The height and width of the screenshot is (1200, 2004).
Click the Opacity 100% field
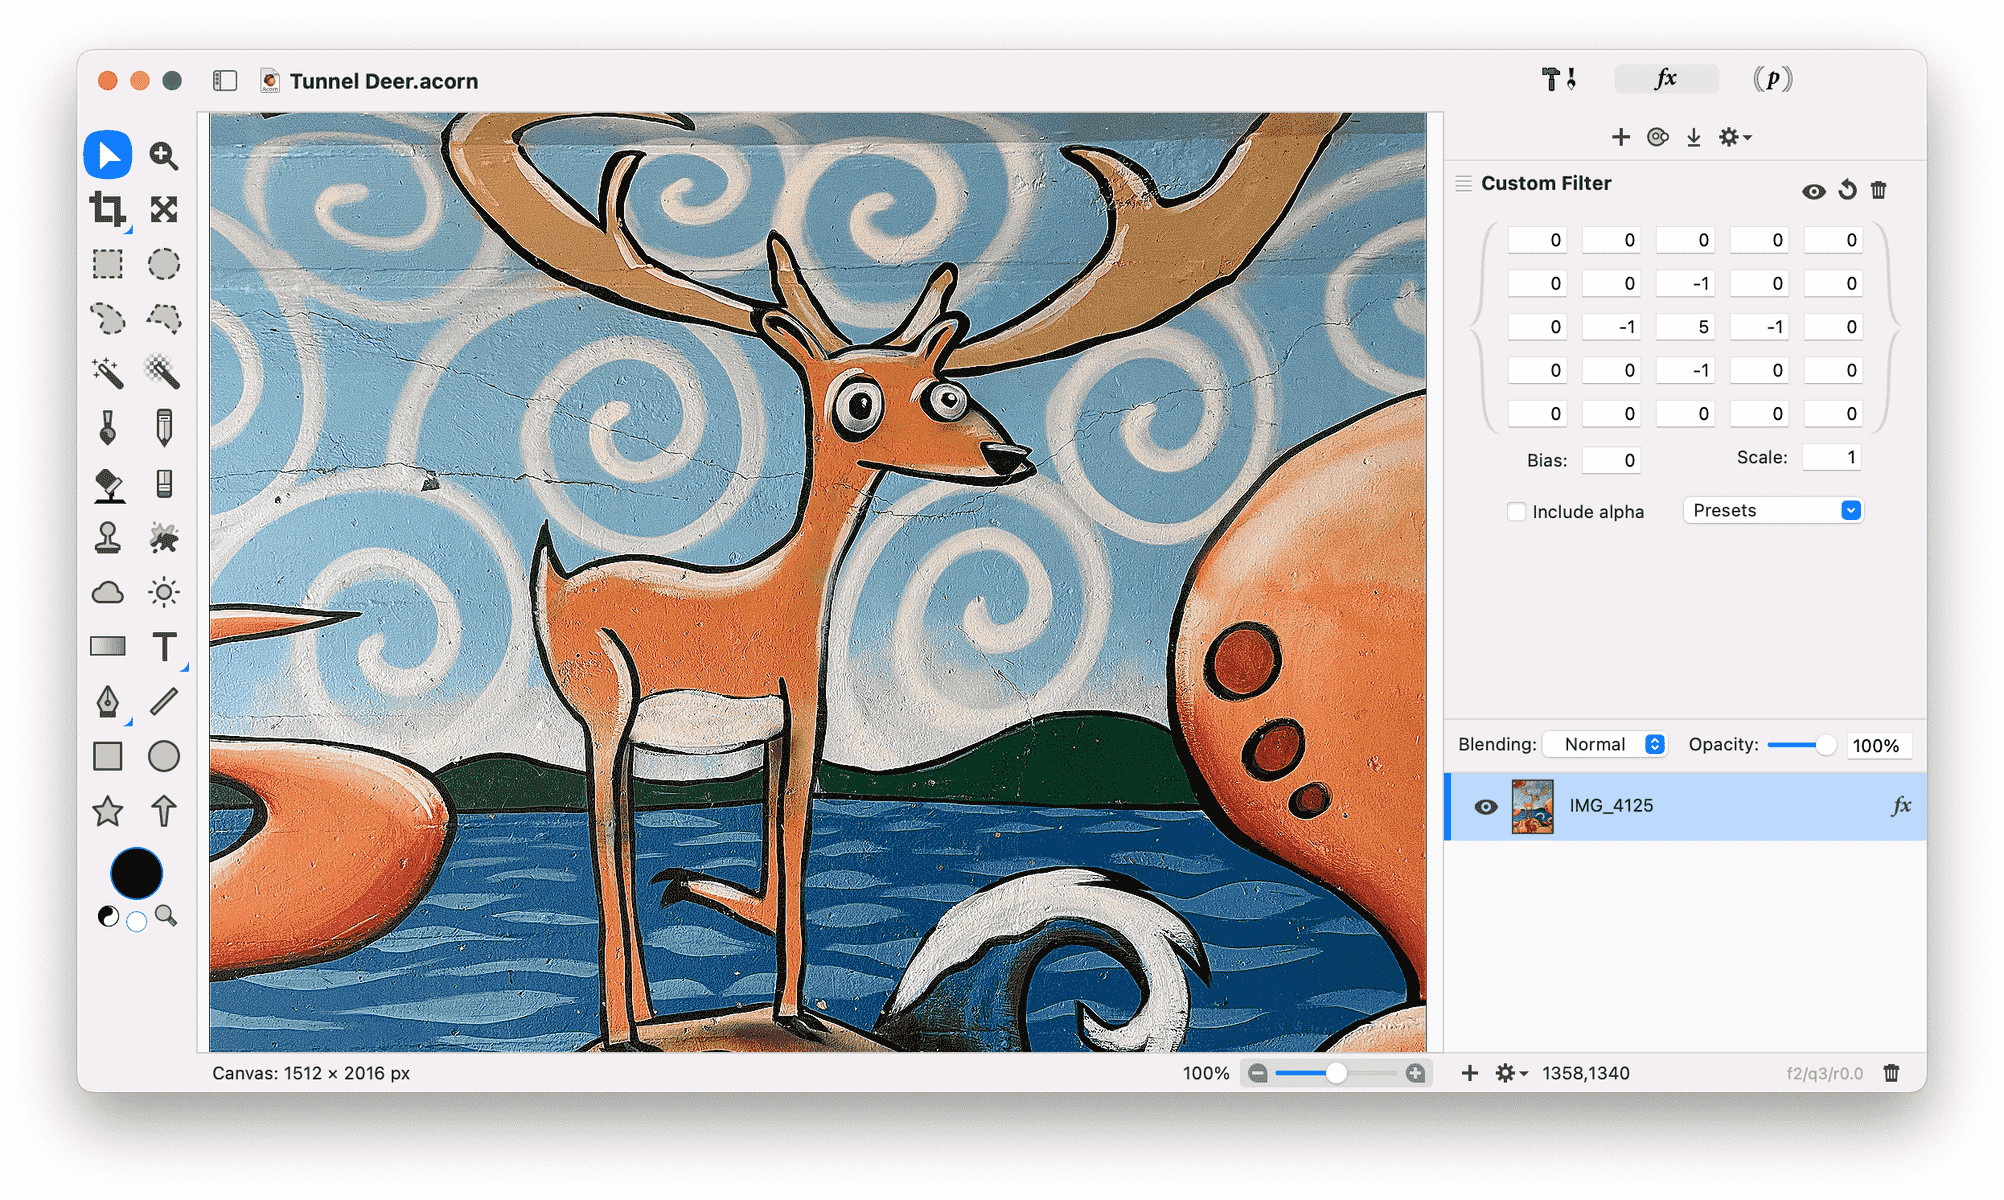[x=1878, y=746]
